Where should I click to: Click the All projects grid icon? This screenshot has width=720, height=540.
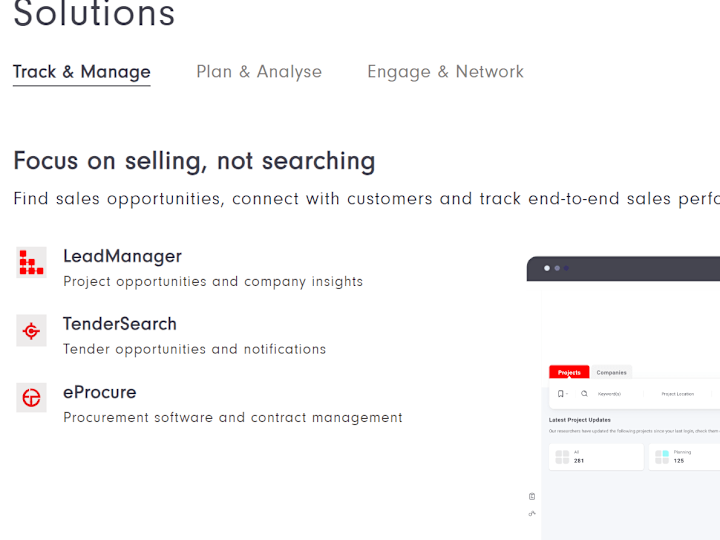coord(562,457)
